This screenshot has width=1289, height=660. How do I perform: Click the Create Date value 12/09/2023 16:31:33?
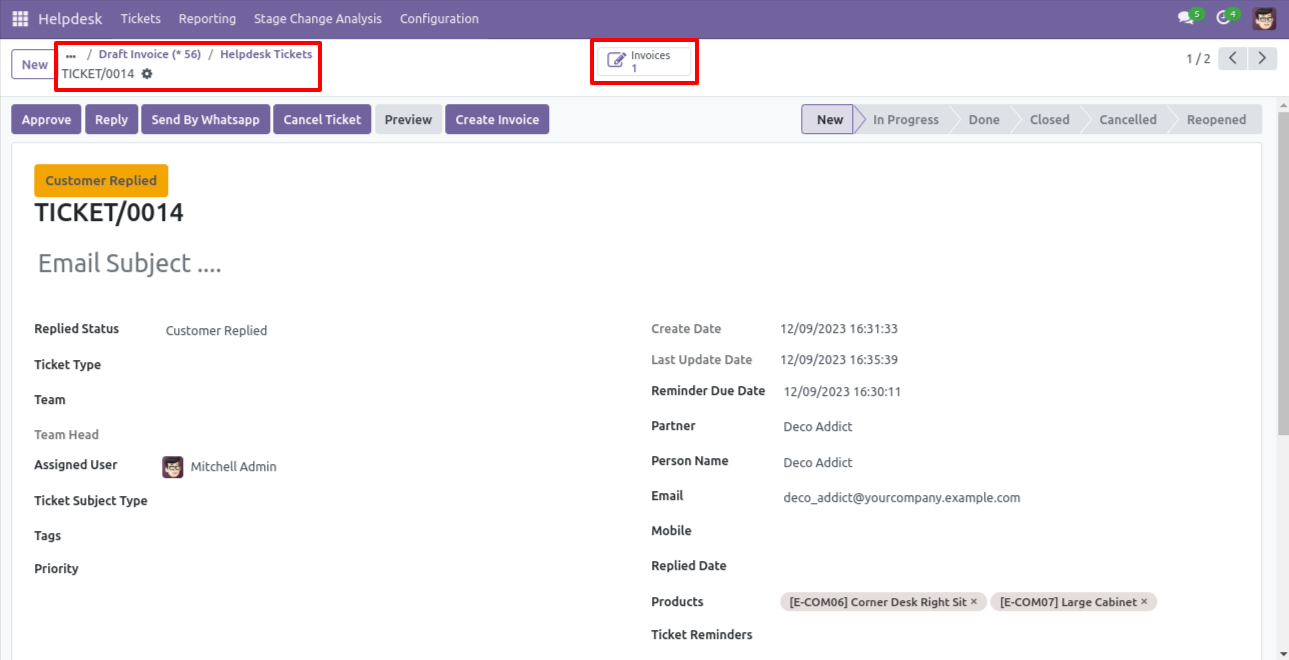pos(839,329)
